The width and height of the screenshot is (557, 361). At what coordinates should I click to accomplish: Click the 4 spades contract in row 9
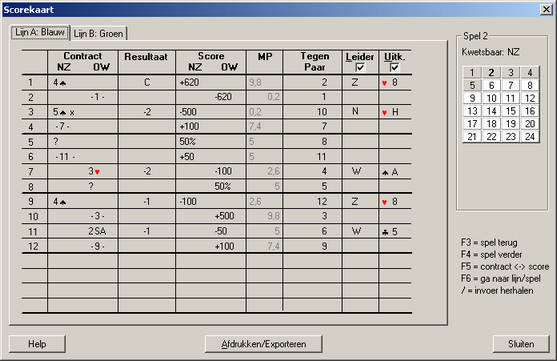60,201
